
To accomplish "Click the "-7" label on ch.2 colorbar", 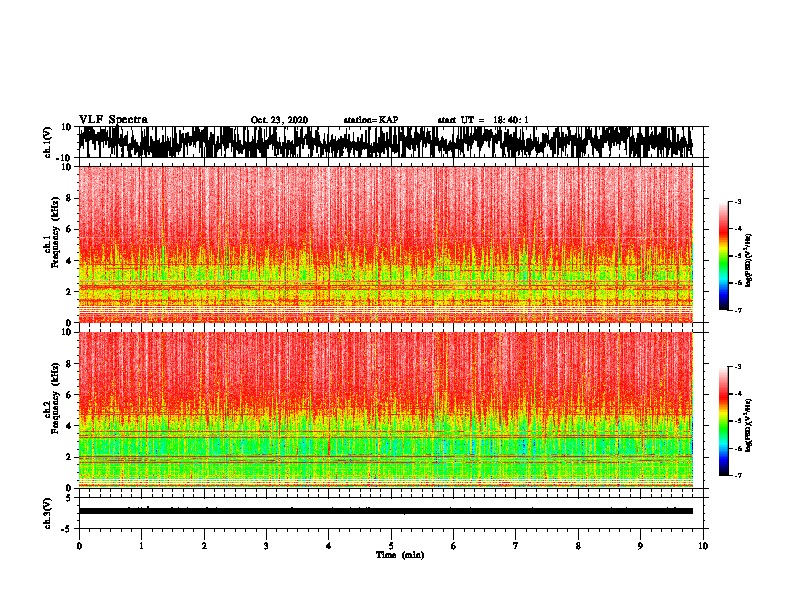I will (737, 475).
